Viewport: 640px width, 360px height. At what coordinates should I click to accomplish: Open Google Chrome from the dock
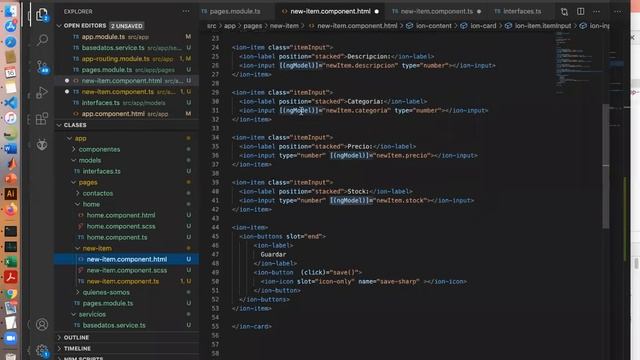point(11,293)
